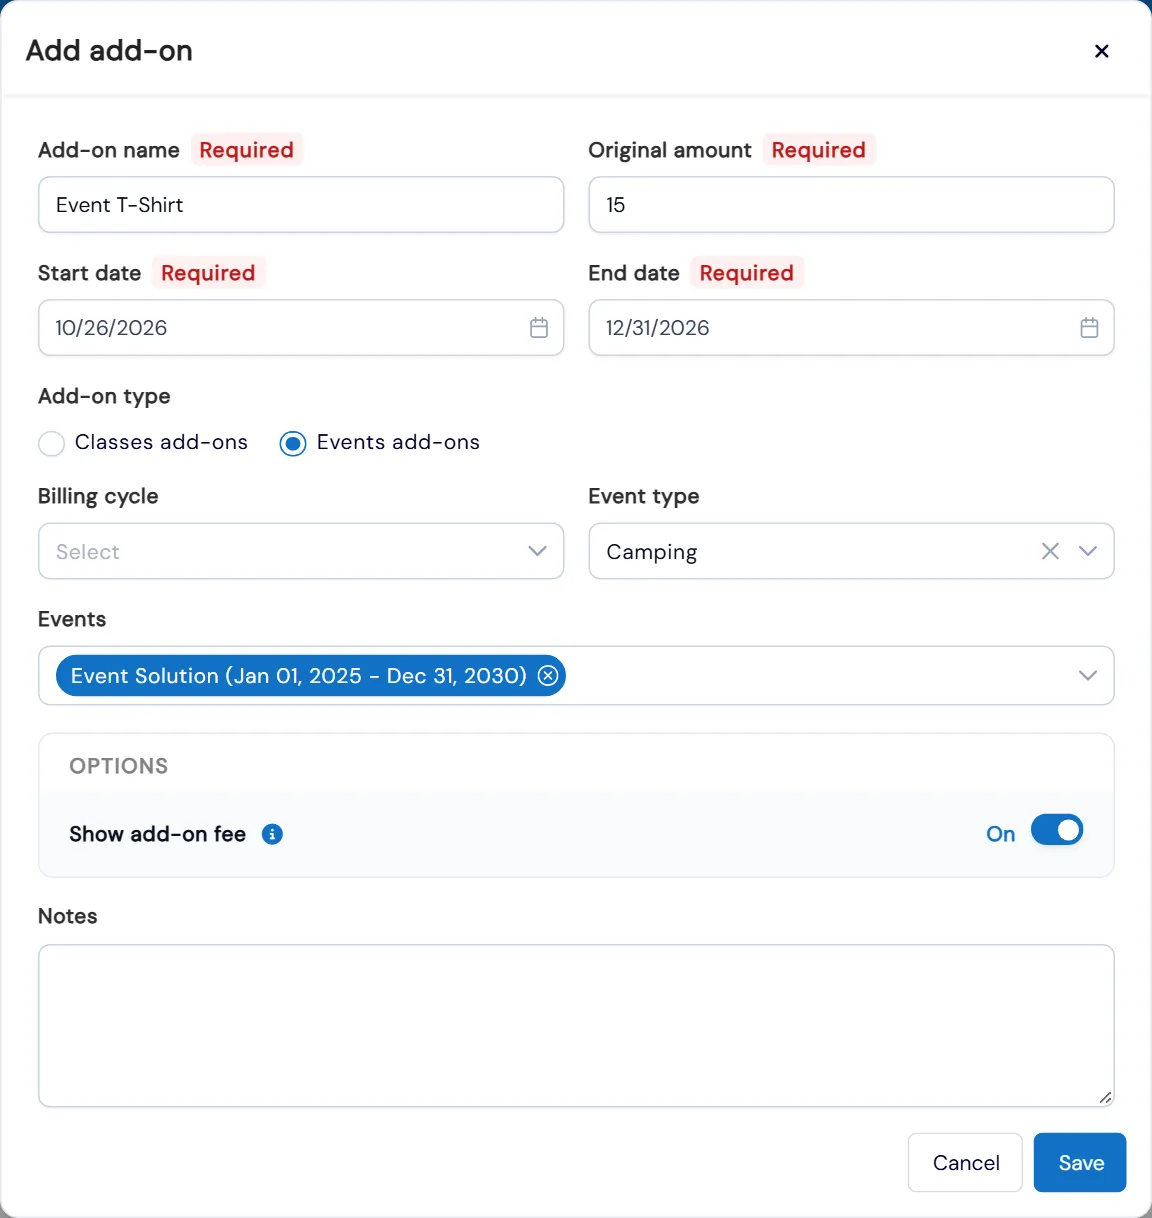Click the Save button
Image resolution: width=1152 pixels, height=1218 pixels.
[x=1080, y=1162]
